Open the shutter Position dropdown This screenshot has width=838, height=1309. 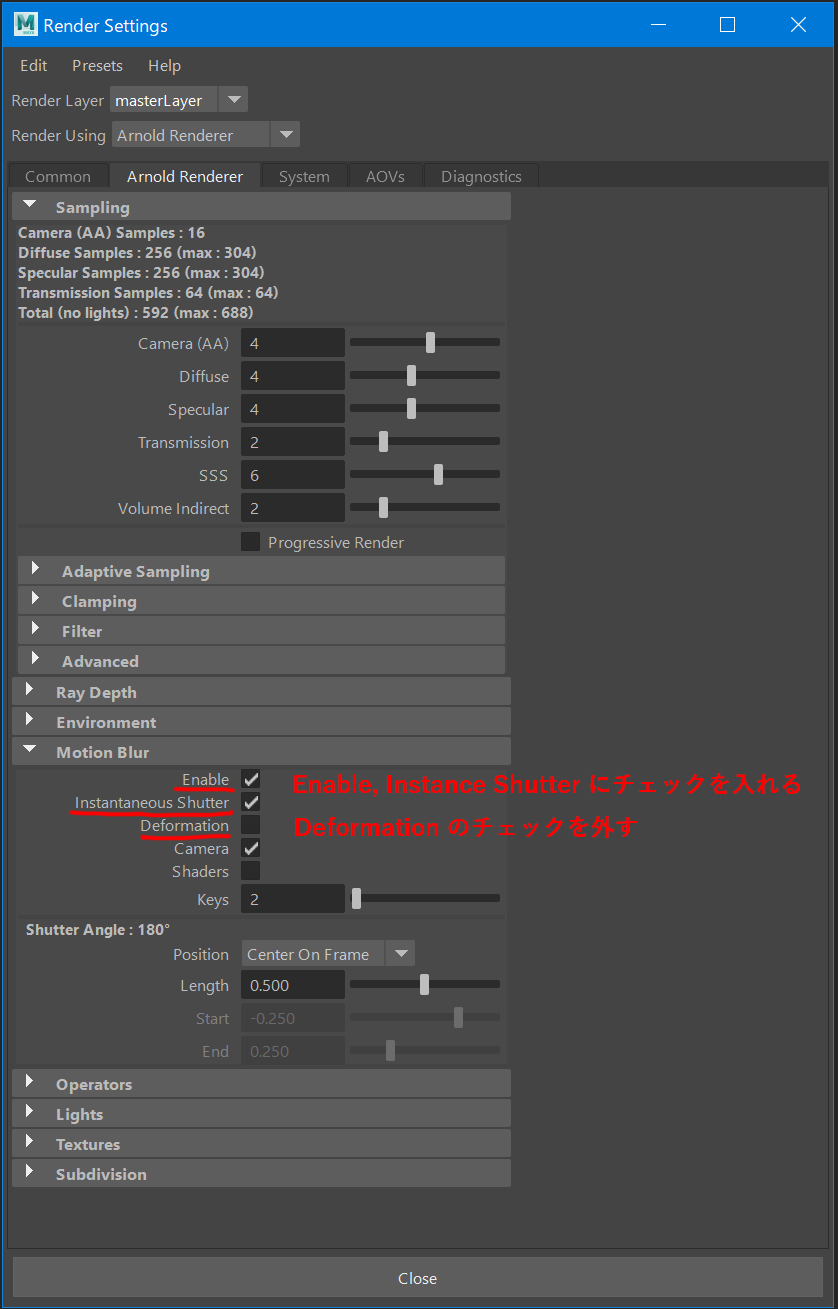coord(400,953)
